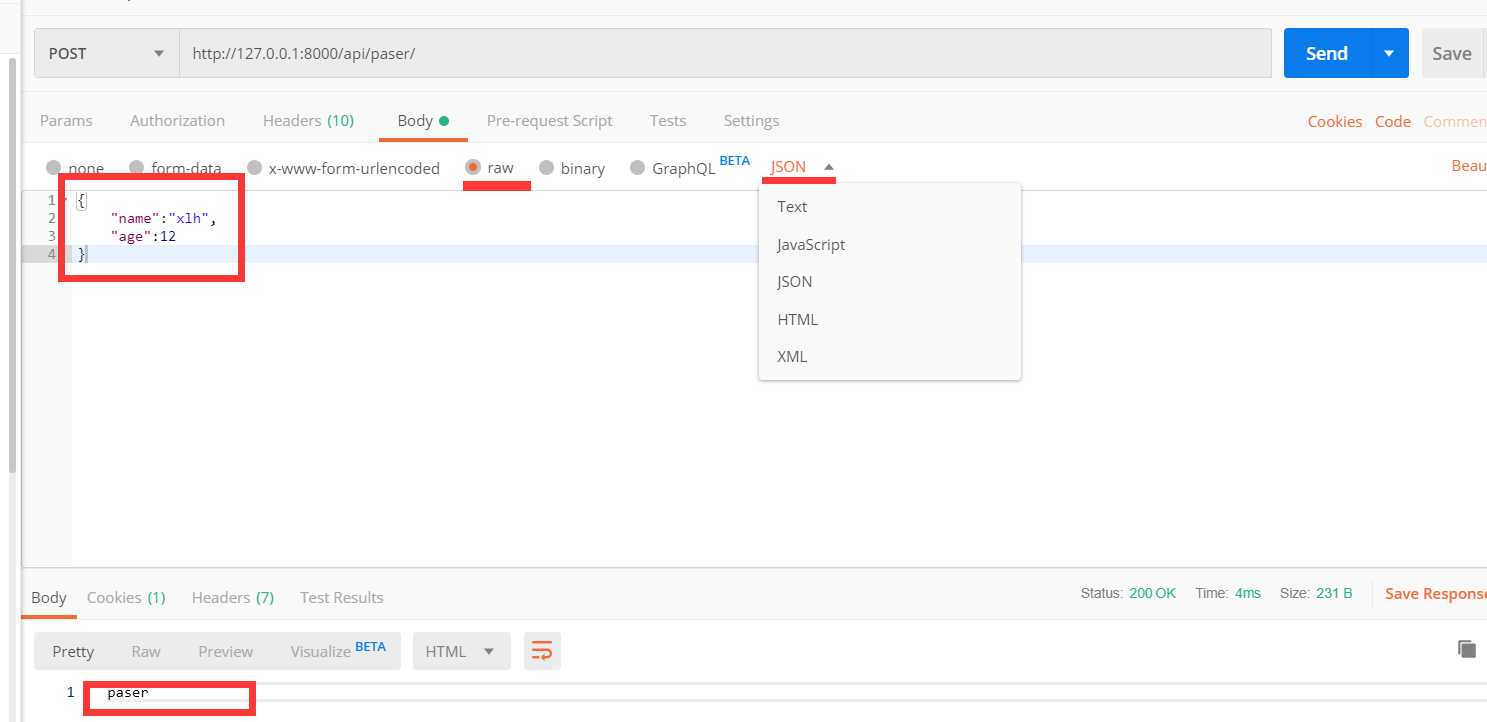
Task: Select the Preview response view
Action: (x=225, y=651)
